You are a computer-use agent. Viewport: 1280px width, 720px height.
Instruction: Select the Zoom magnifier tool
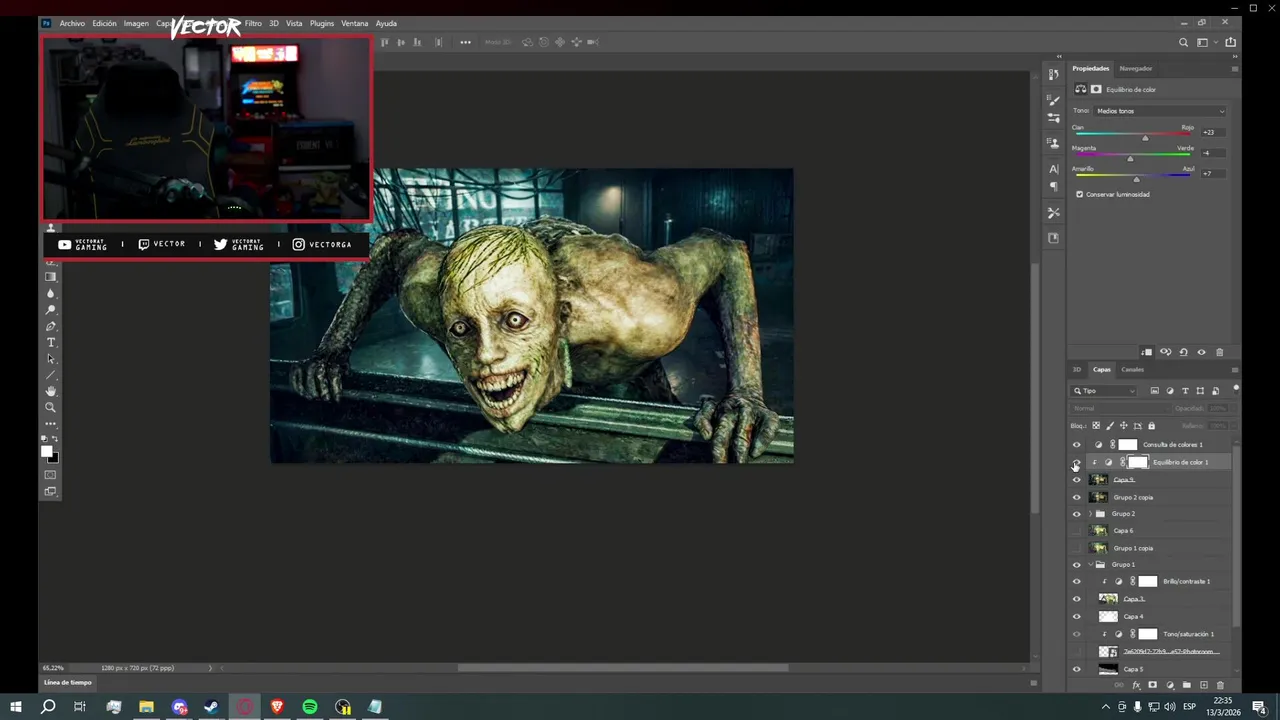pos(51,407)
